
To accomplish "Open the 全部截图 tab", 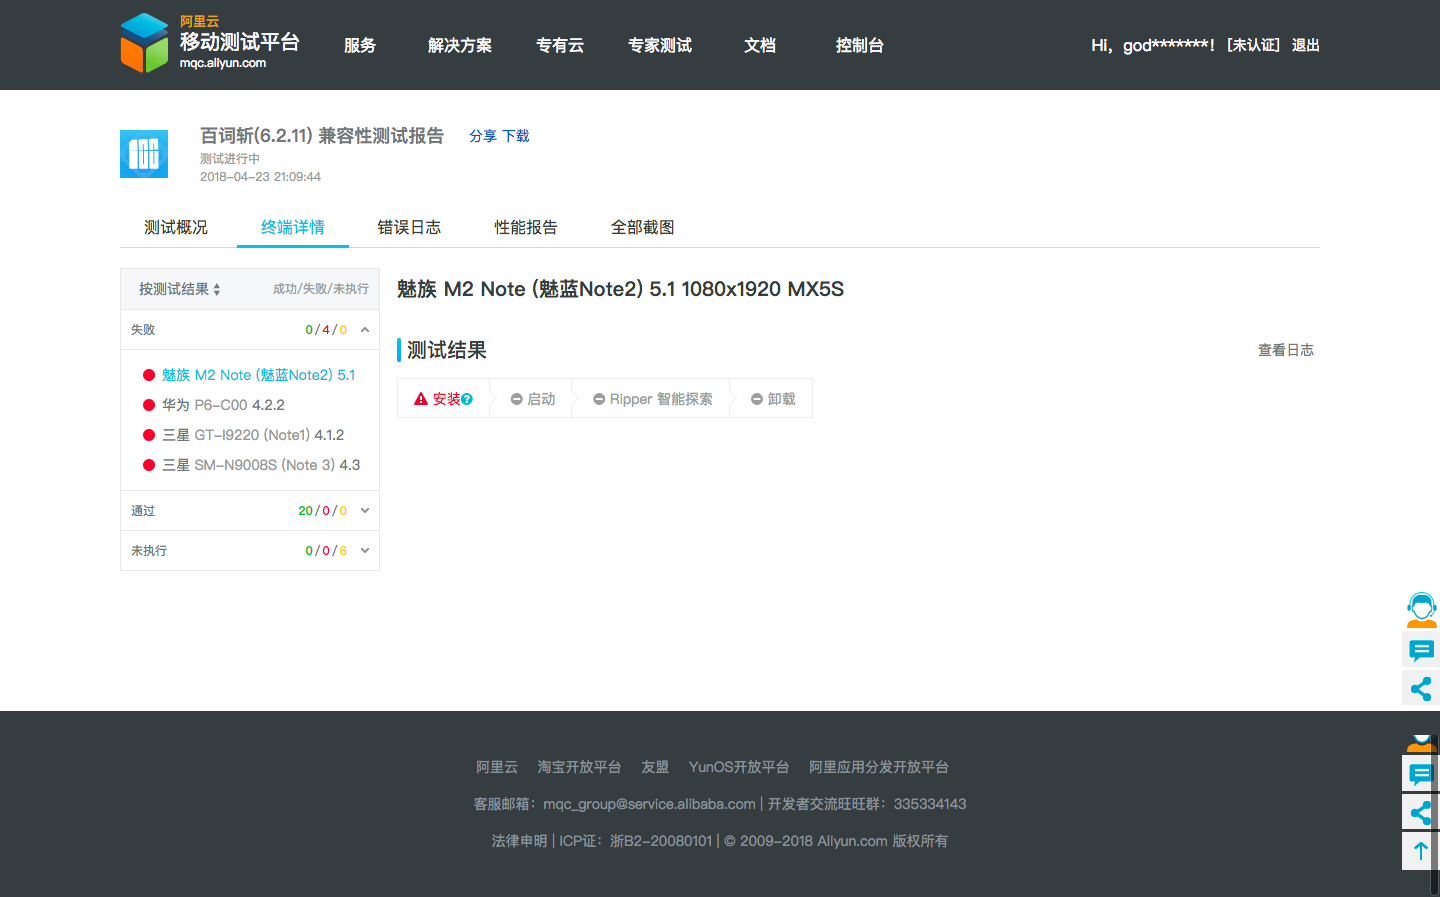I will point(643,227).
